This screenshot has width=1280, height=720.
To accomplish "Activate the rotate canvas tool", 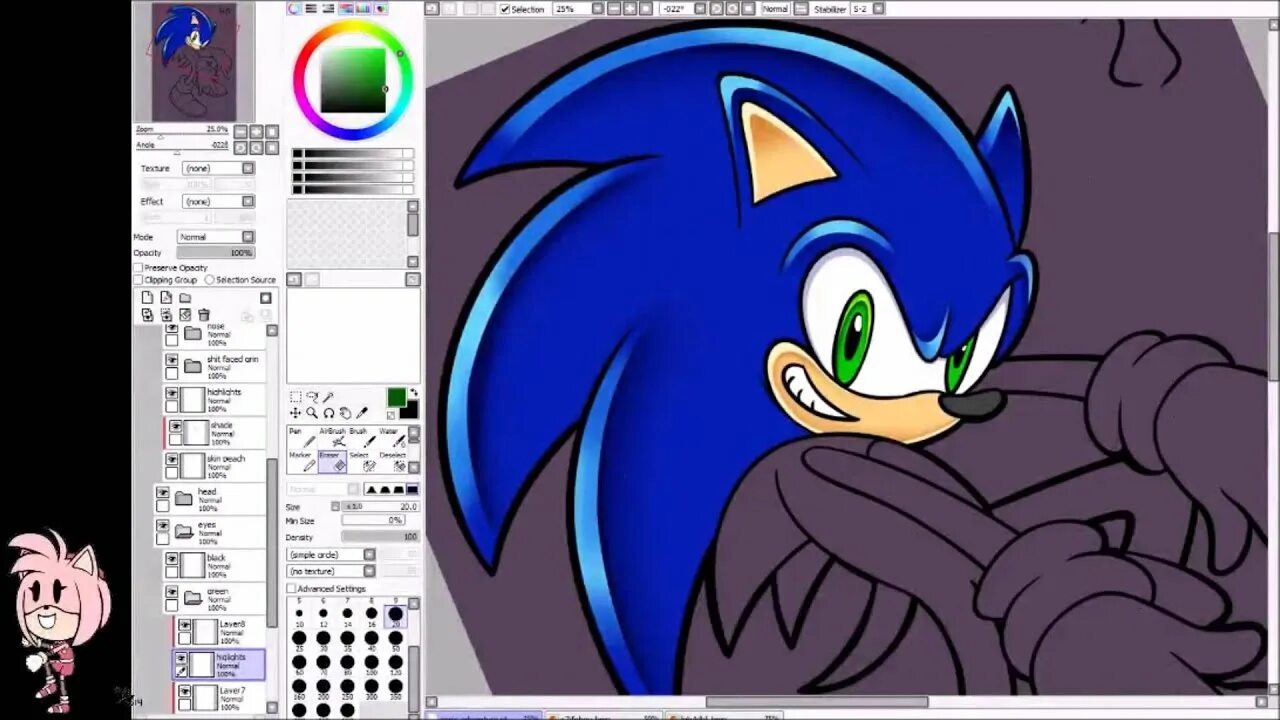I will 329,413.
